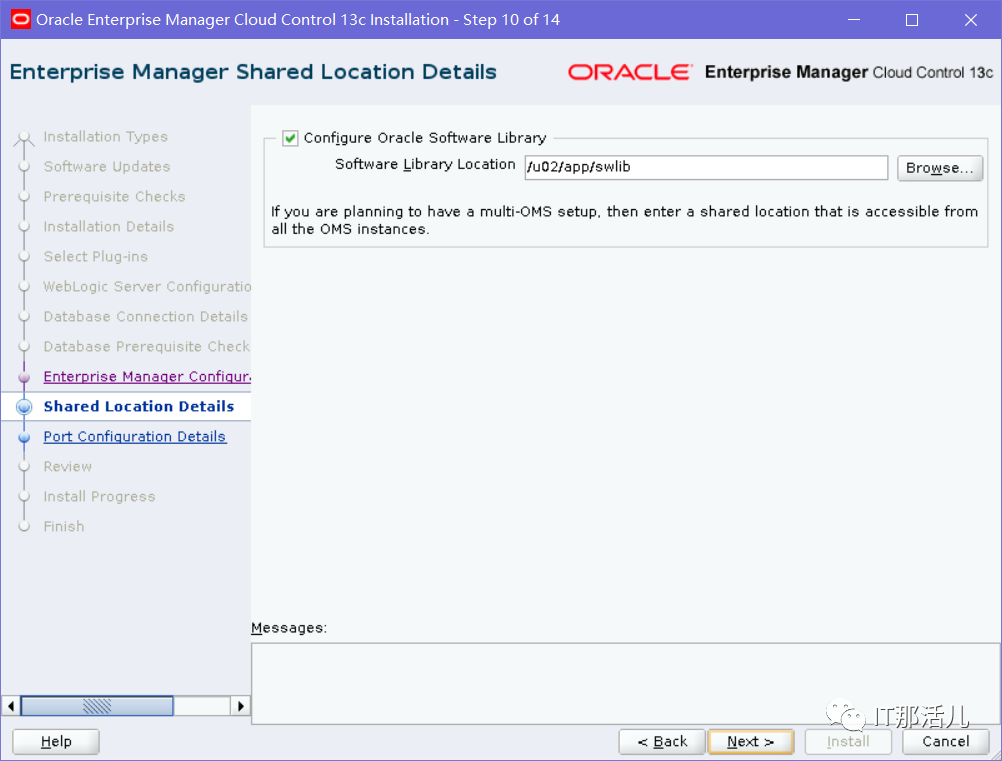This screenshot has width=1002, height=761.
Task: Click the multi-OMS setup information text
Action: (624, 220)
